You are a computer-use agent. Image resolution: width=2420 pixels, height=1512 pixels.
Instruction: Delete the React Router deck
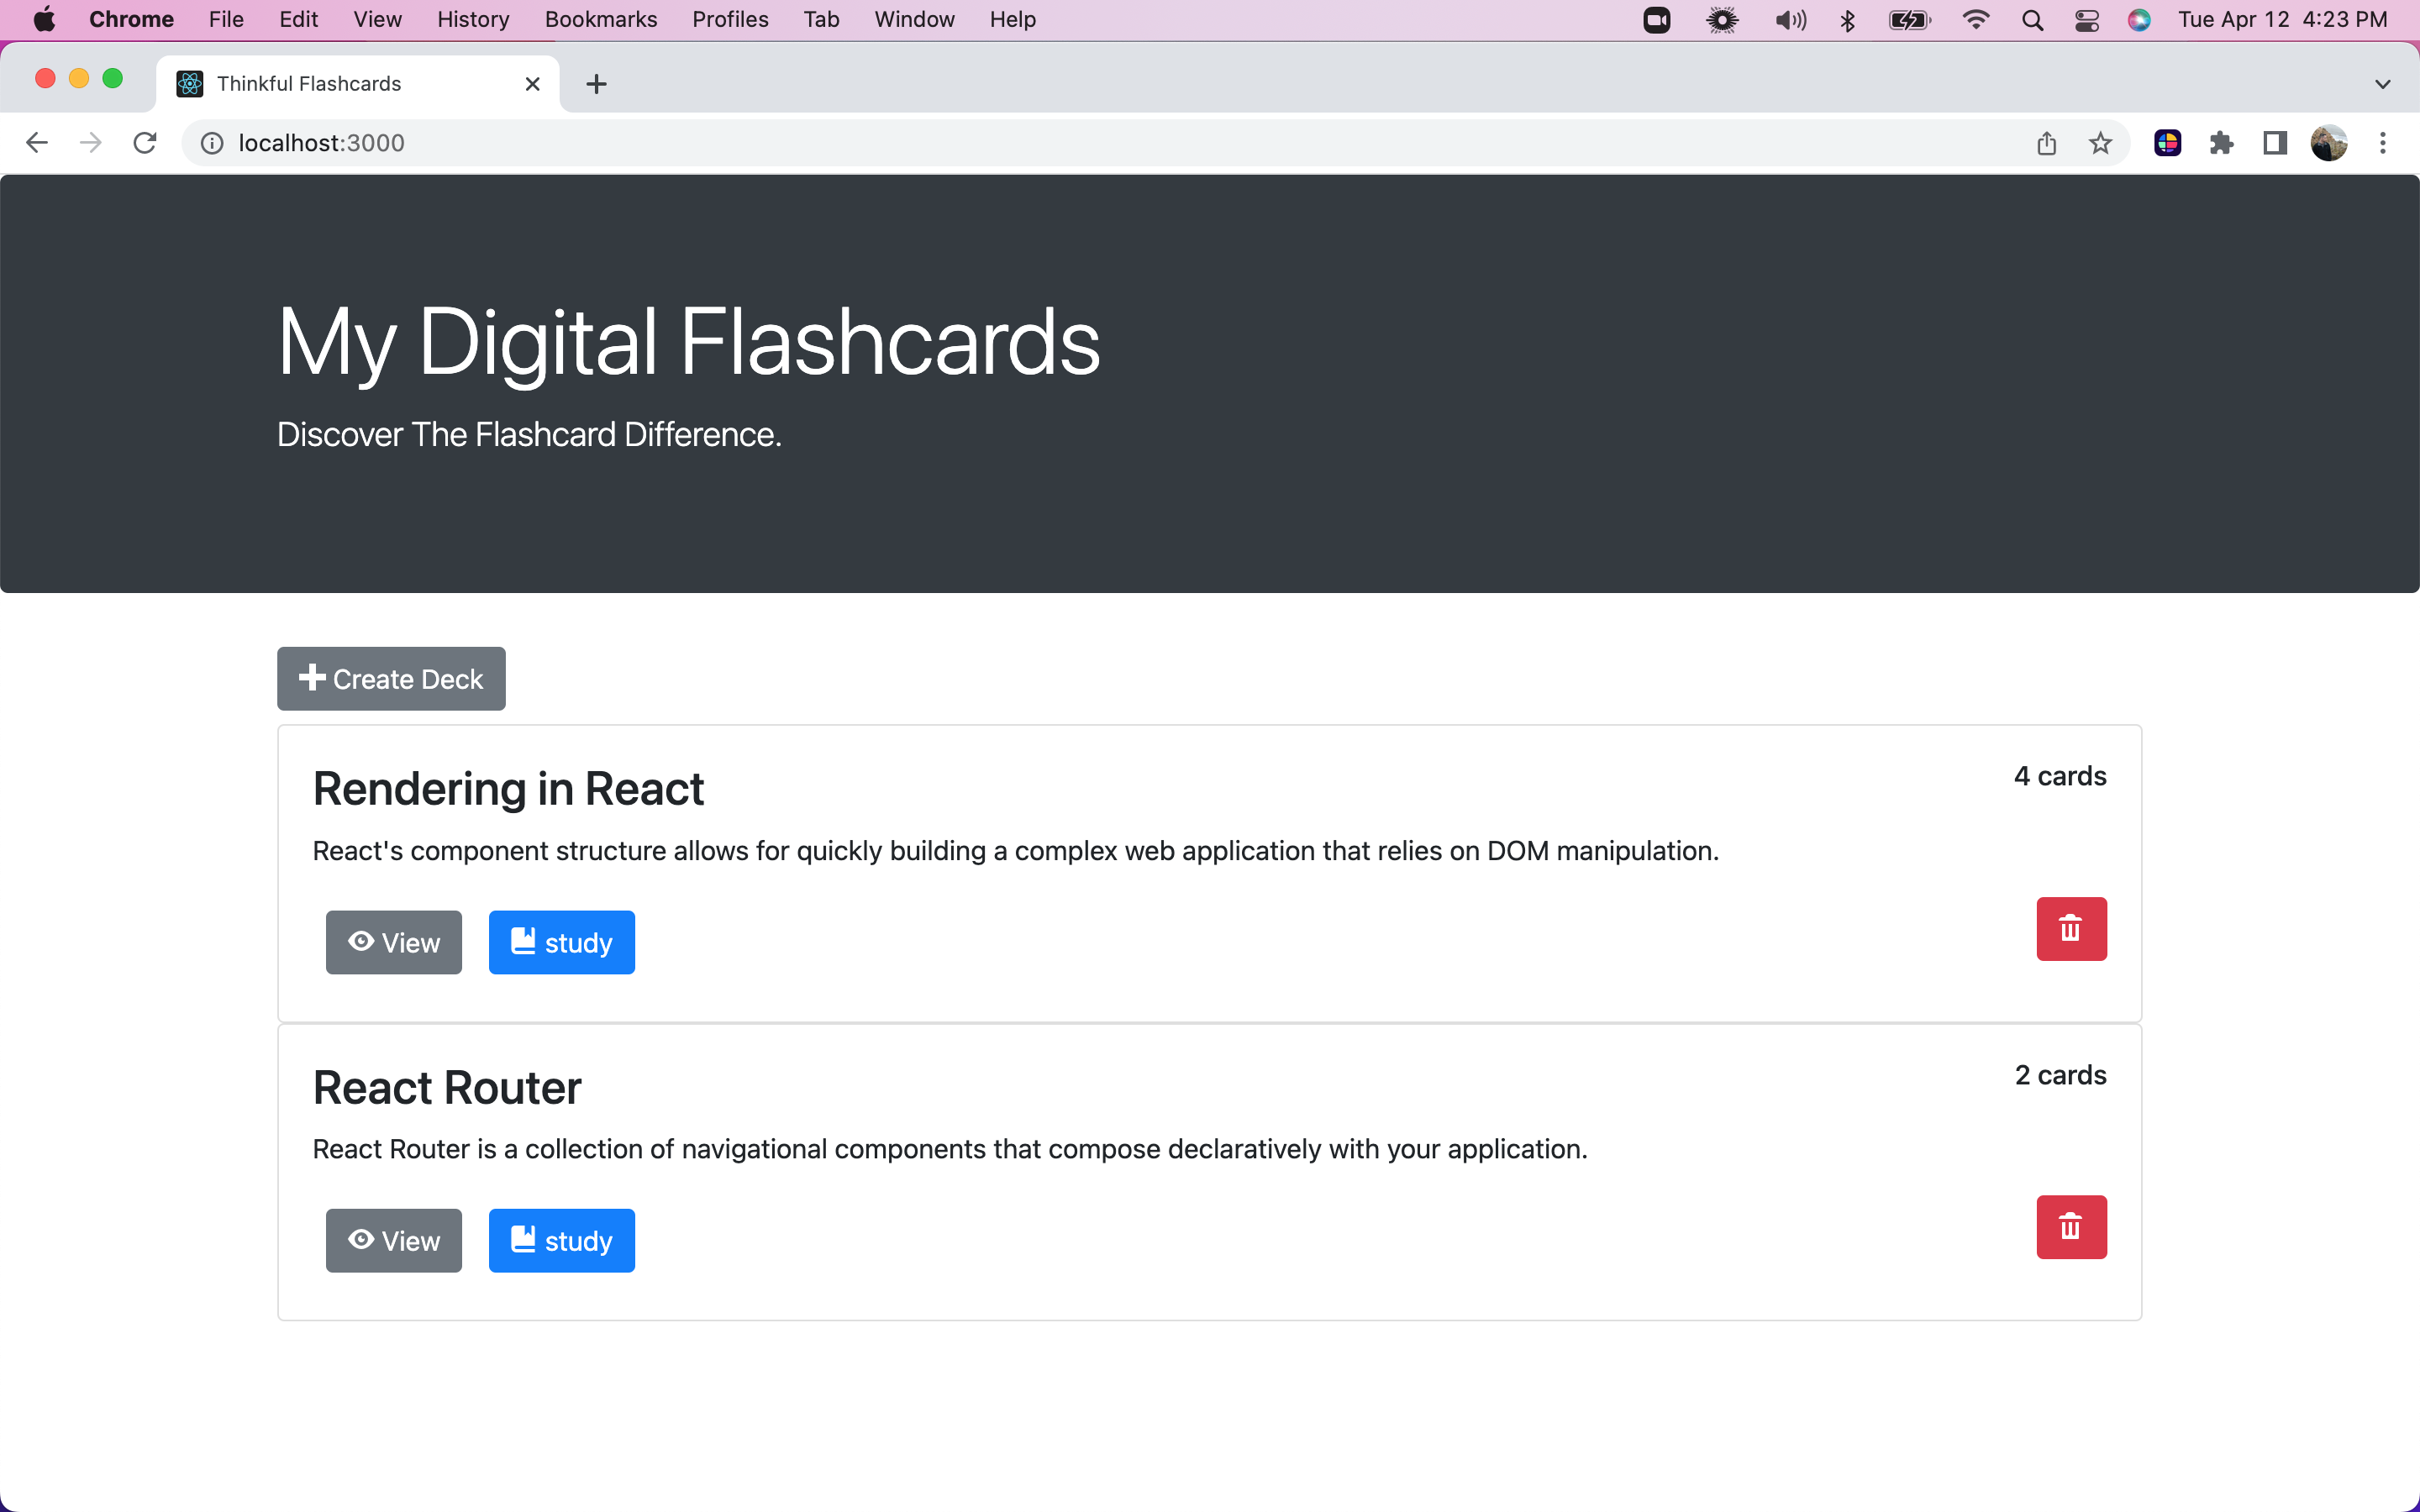tap(2070, 1226)
